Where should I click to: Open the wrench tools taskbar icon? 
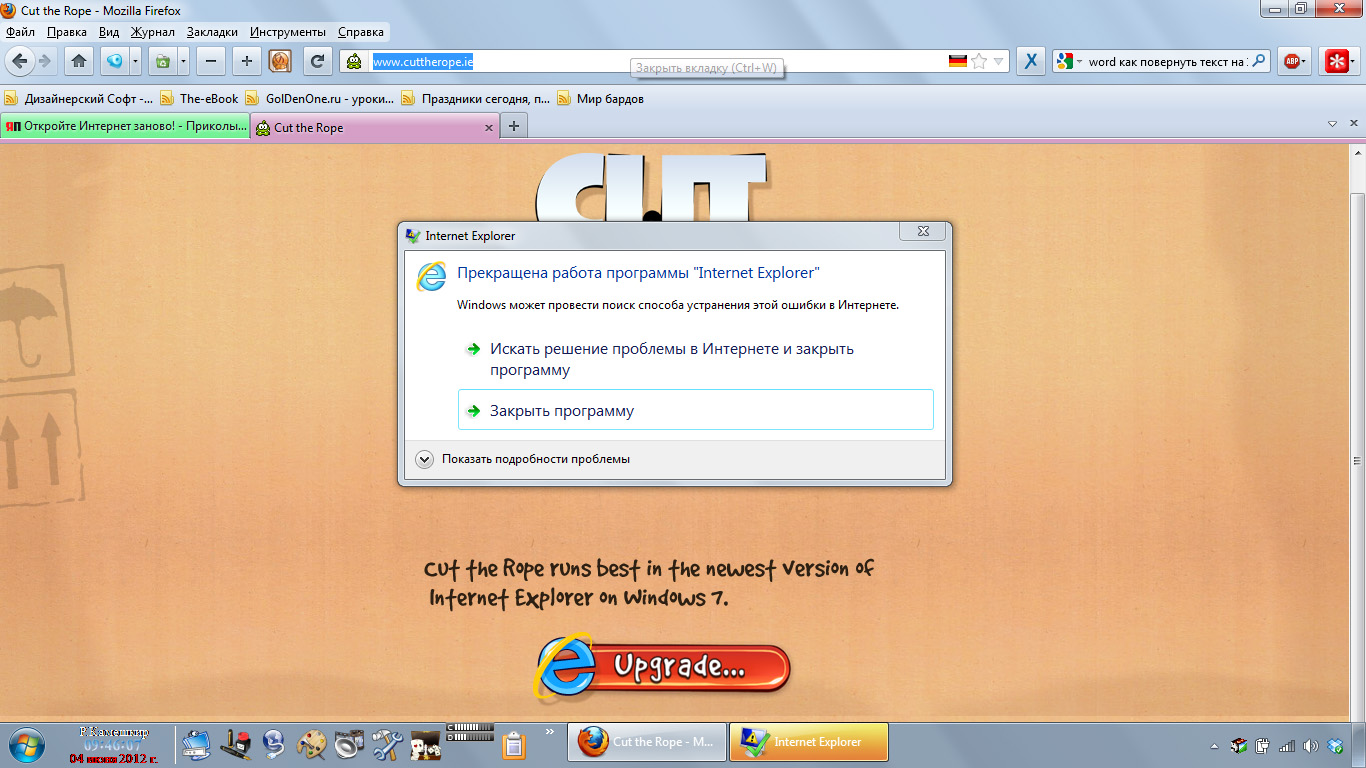click(x=387, y=743)
